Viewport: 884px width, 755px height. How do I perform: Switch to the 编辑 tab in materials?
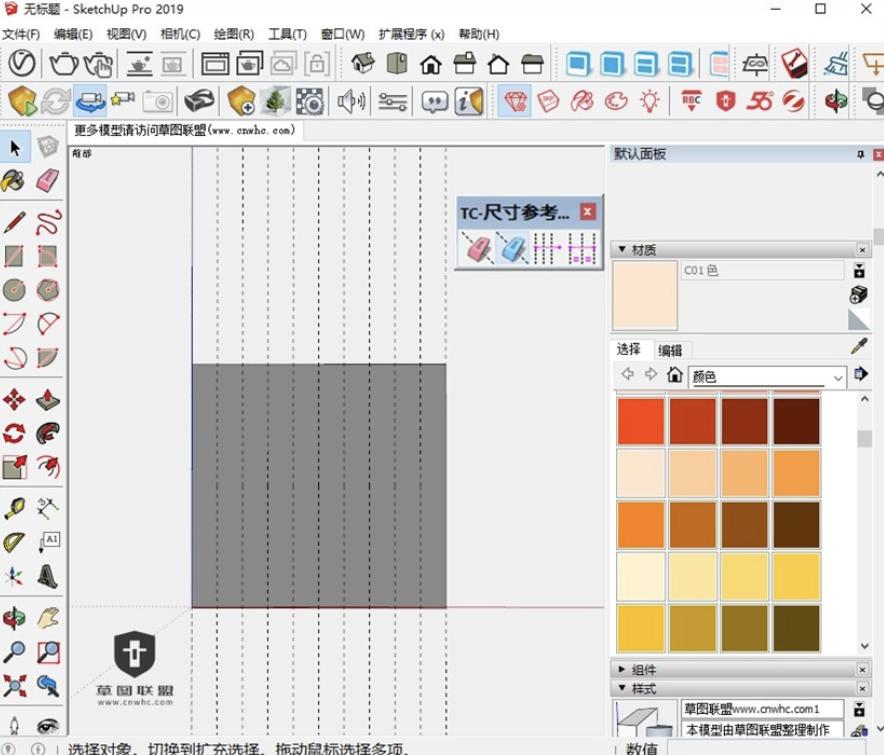[670, 350]
